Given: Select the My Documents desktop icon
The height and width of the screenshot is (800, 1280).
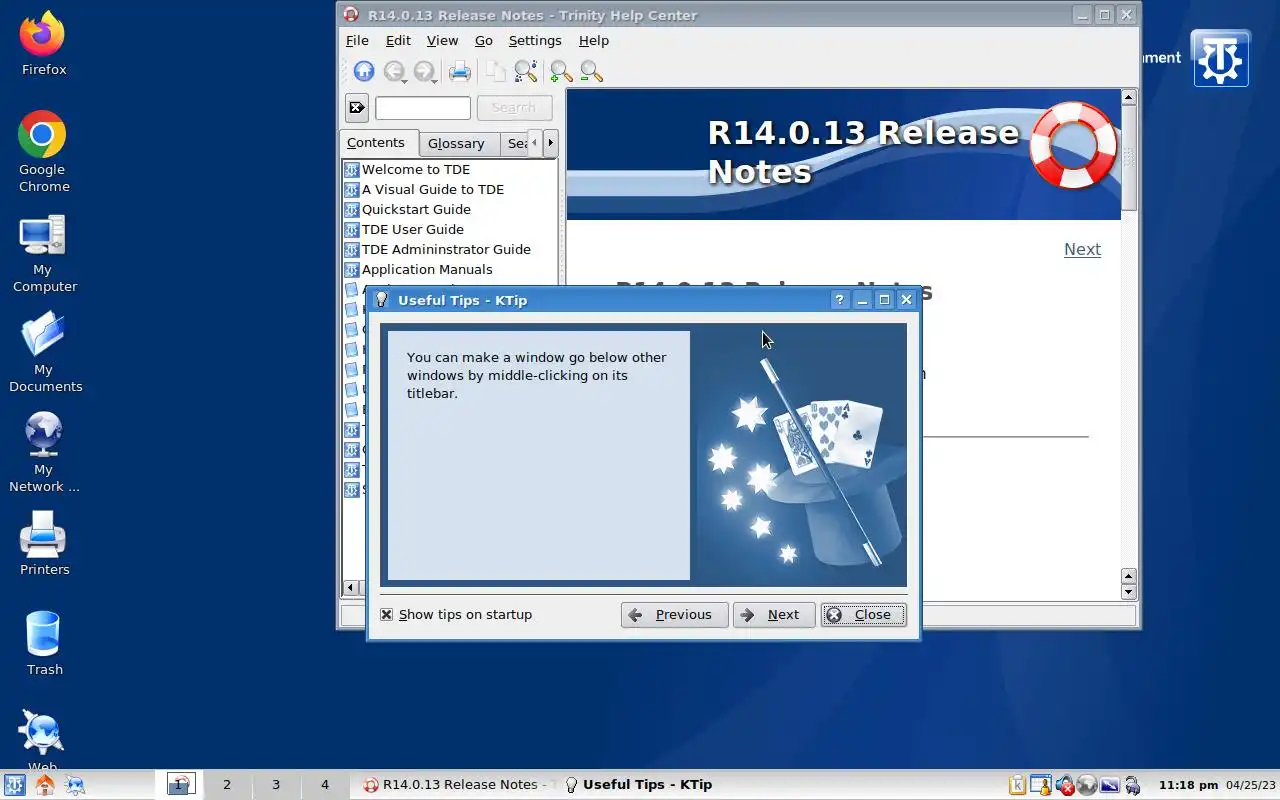Looking at the screenshot, I should [44, 352].
